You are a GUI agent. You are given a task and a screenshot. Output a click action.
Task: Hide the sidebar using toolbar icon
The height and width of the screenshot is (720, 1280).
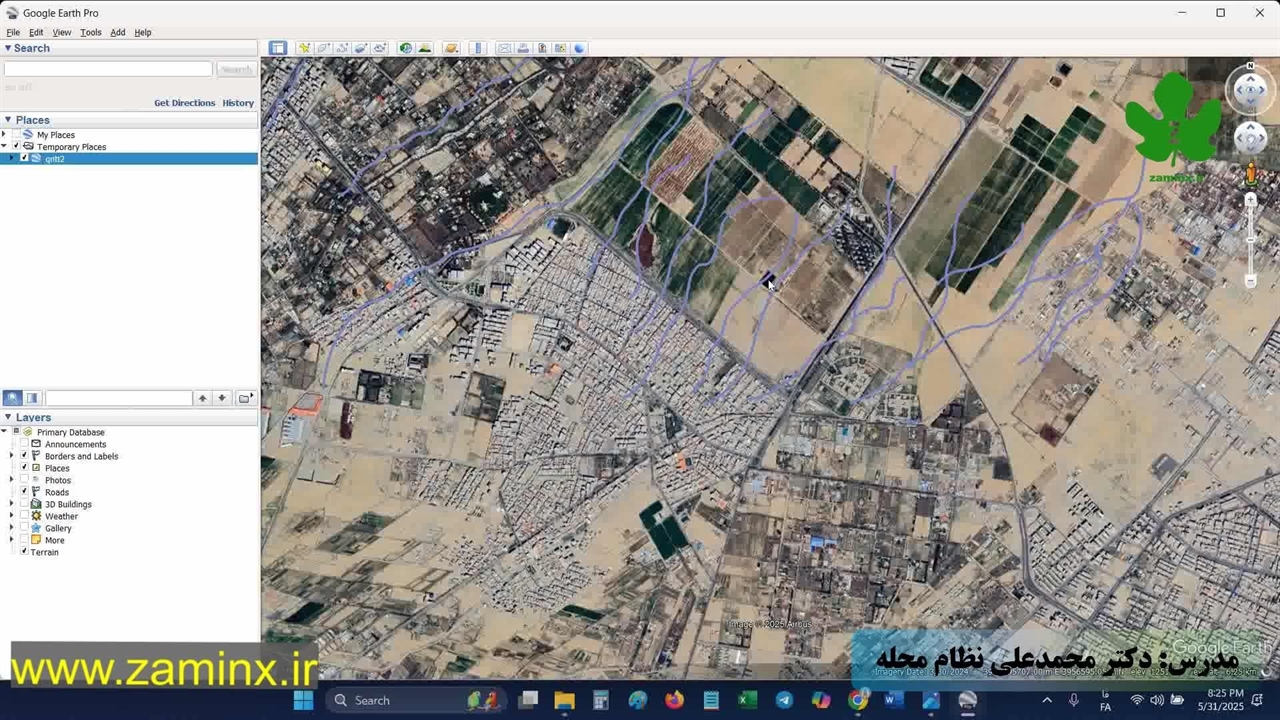(x=278, y=48)
